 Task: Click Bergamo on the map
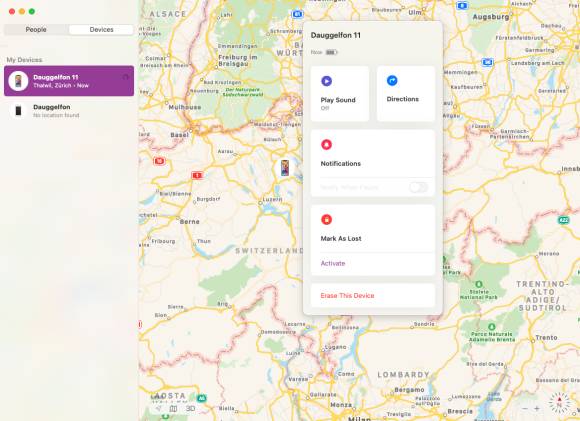pyautogui.click(x=409, y=390)
